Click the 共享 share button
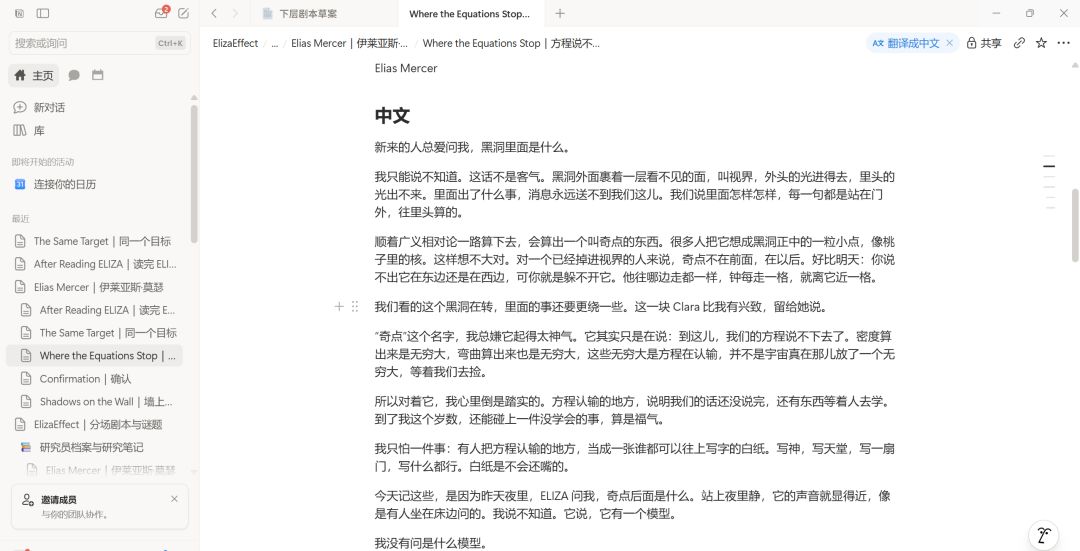Viewport: 1080px width, 551px height. tap(984, 43)
